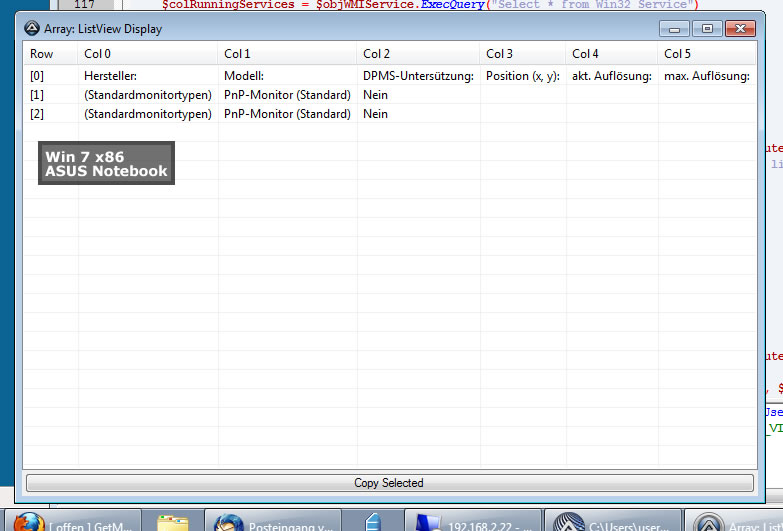Image resolution: width=783 pixels, height=531 pixels.
Task: Select row [0] with Hersteller entry
Action: [x=115, y=76]
